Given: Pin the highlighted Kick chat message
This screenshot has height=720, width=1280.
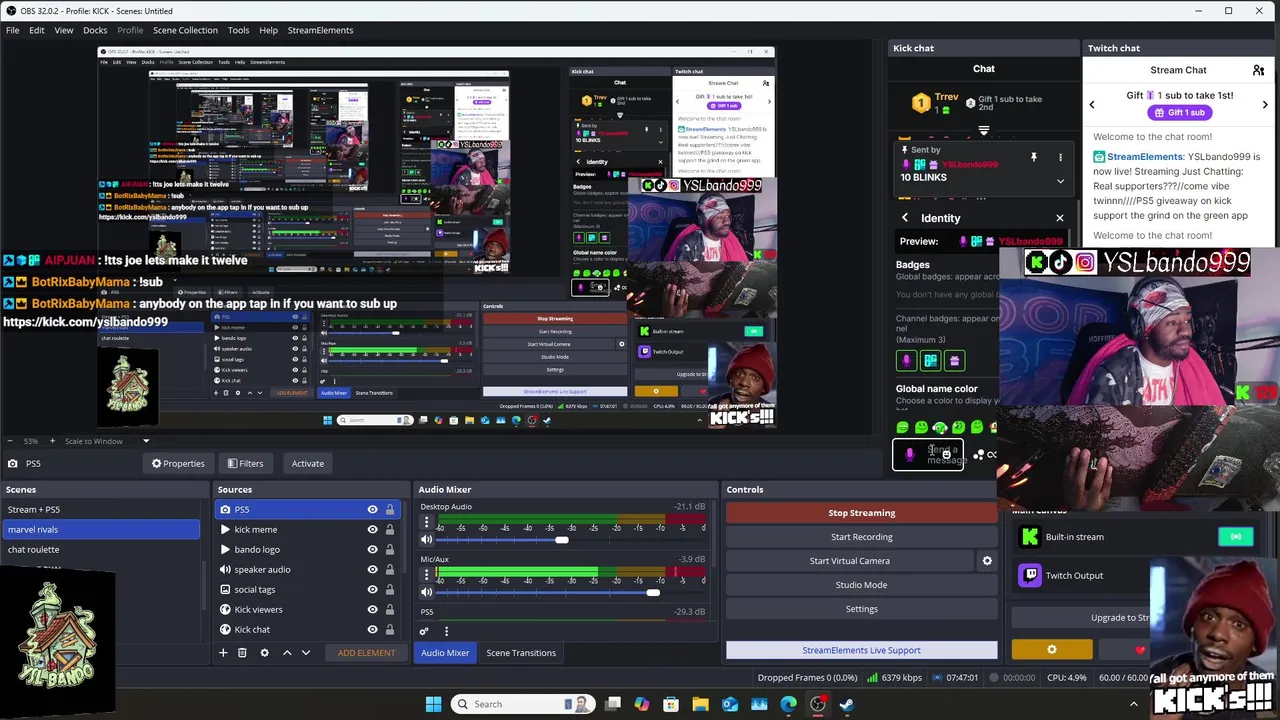Looking at the screenshot, I should [x=1034, y=157].
